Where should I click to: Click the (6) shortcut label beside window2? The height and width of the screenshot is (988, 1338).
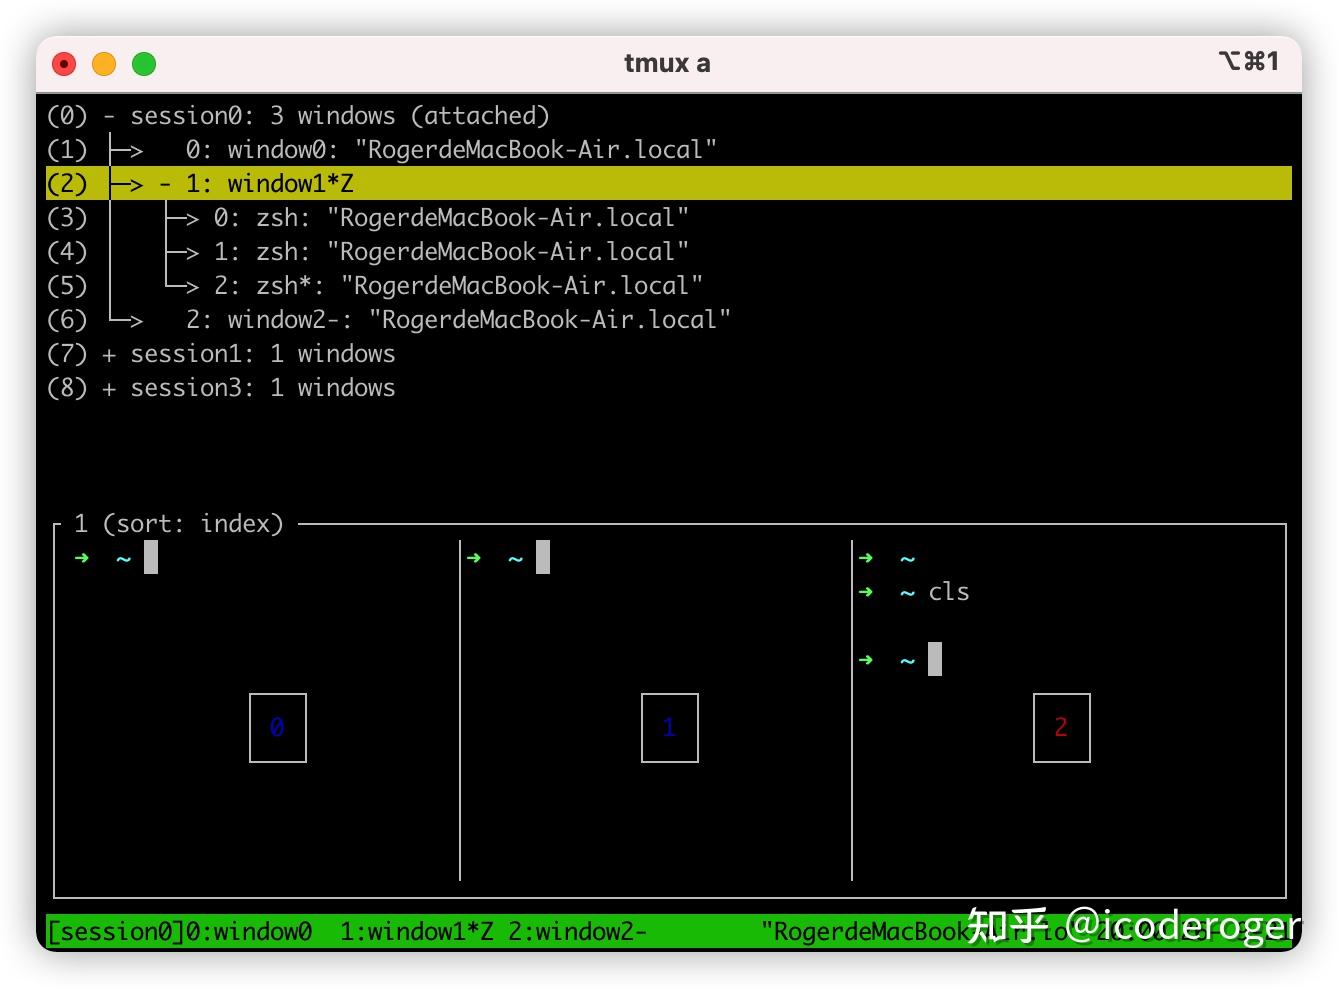(x=67, y=320)
